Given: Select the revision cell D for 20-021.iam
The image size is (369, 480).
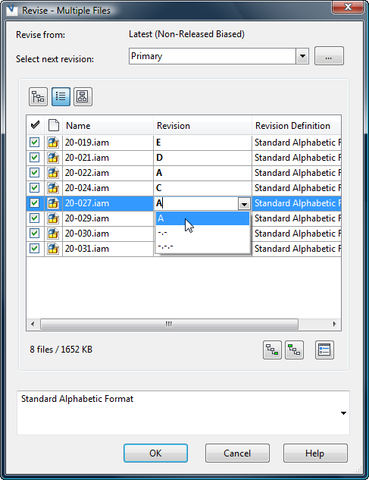Looking at the screenshot, I should point(202,158).
